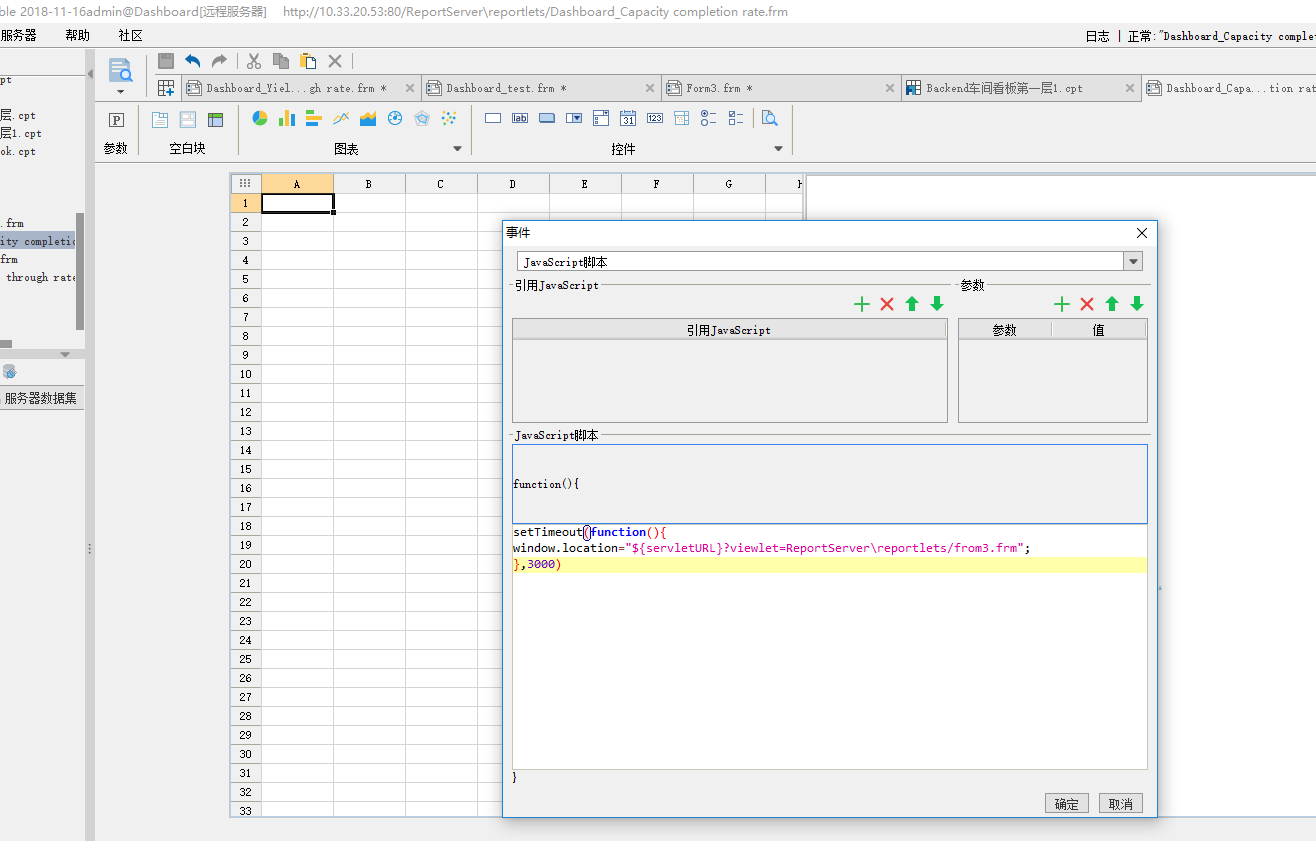
Task: Expand the 控件 widget gallery dropdown
Action: (779, 149)
